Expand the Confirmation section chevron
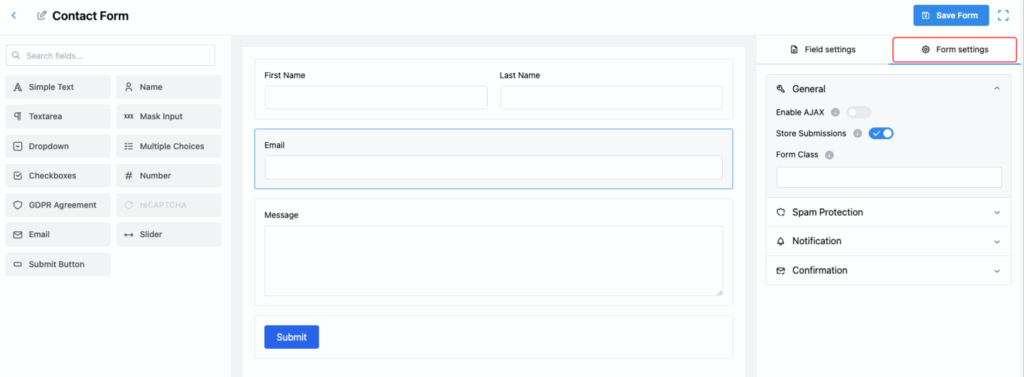The image size is (1024, 377). tap(997, 270)
